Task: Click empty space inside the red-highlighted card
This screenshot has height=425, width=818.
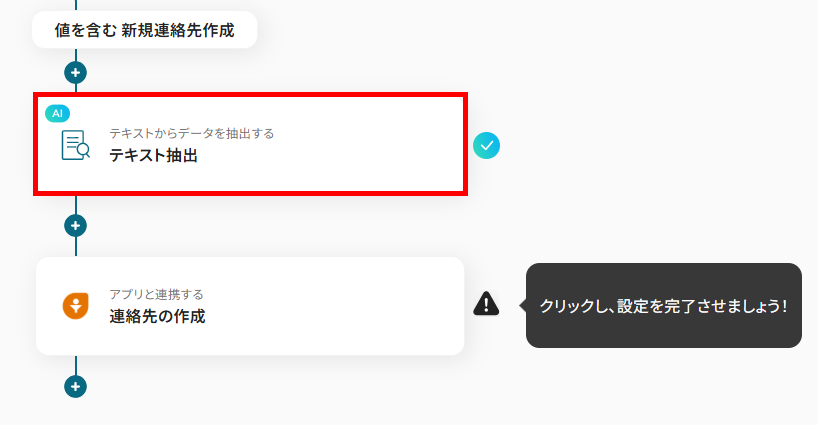Action: (x=365, y=156)
